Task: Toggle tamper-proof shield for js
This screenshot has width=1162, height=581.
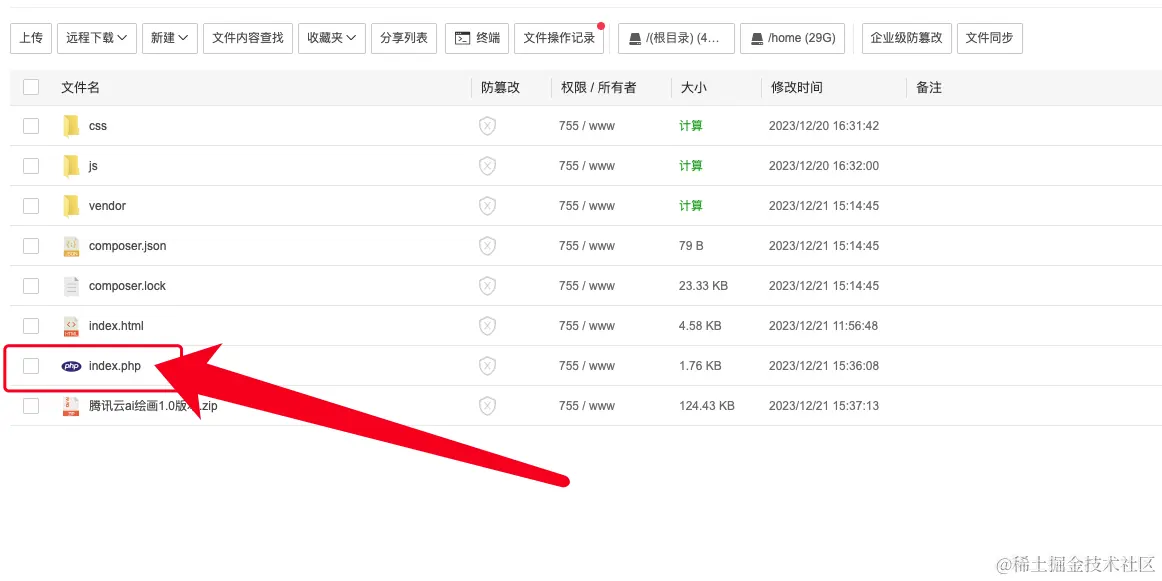Action: tap(487, 166)
